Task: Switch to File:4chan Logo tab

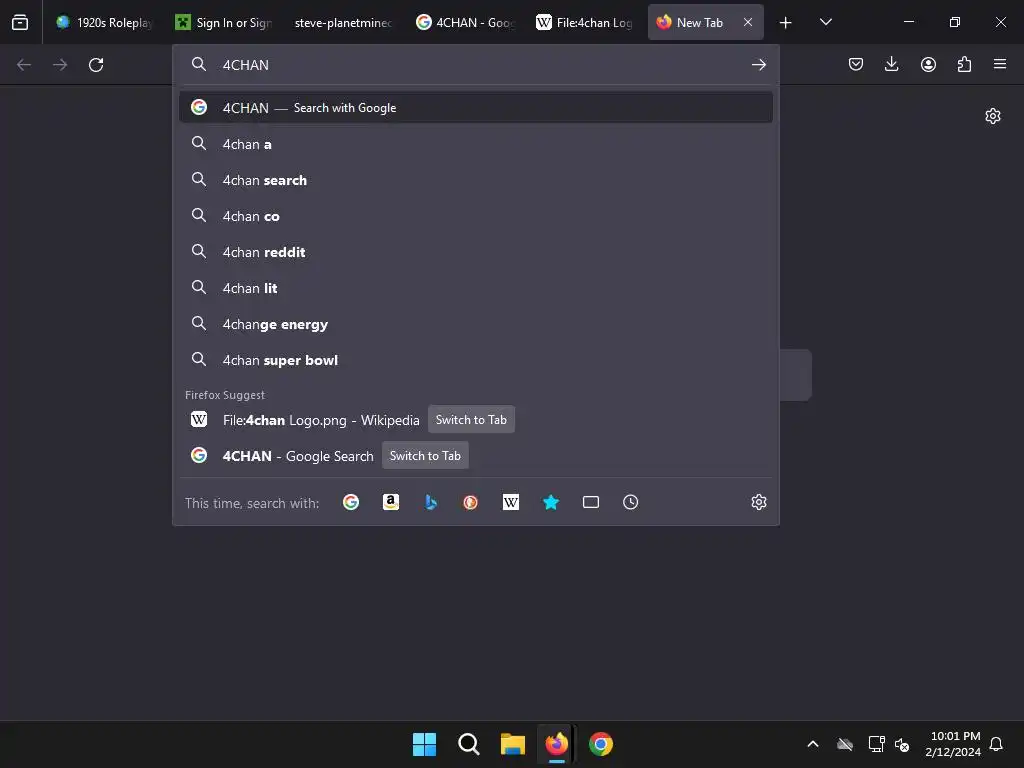Action: 584,22
